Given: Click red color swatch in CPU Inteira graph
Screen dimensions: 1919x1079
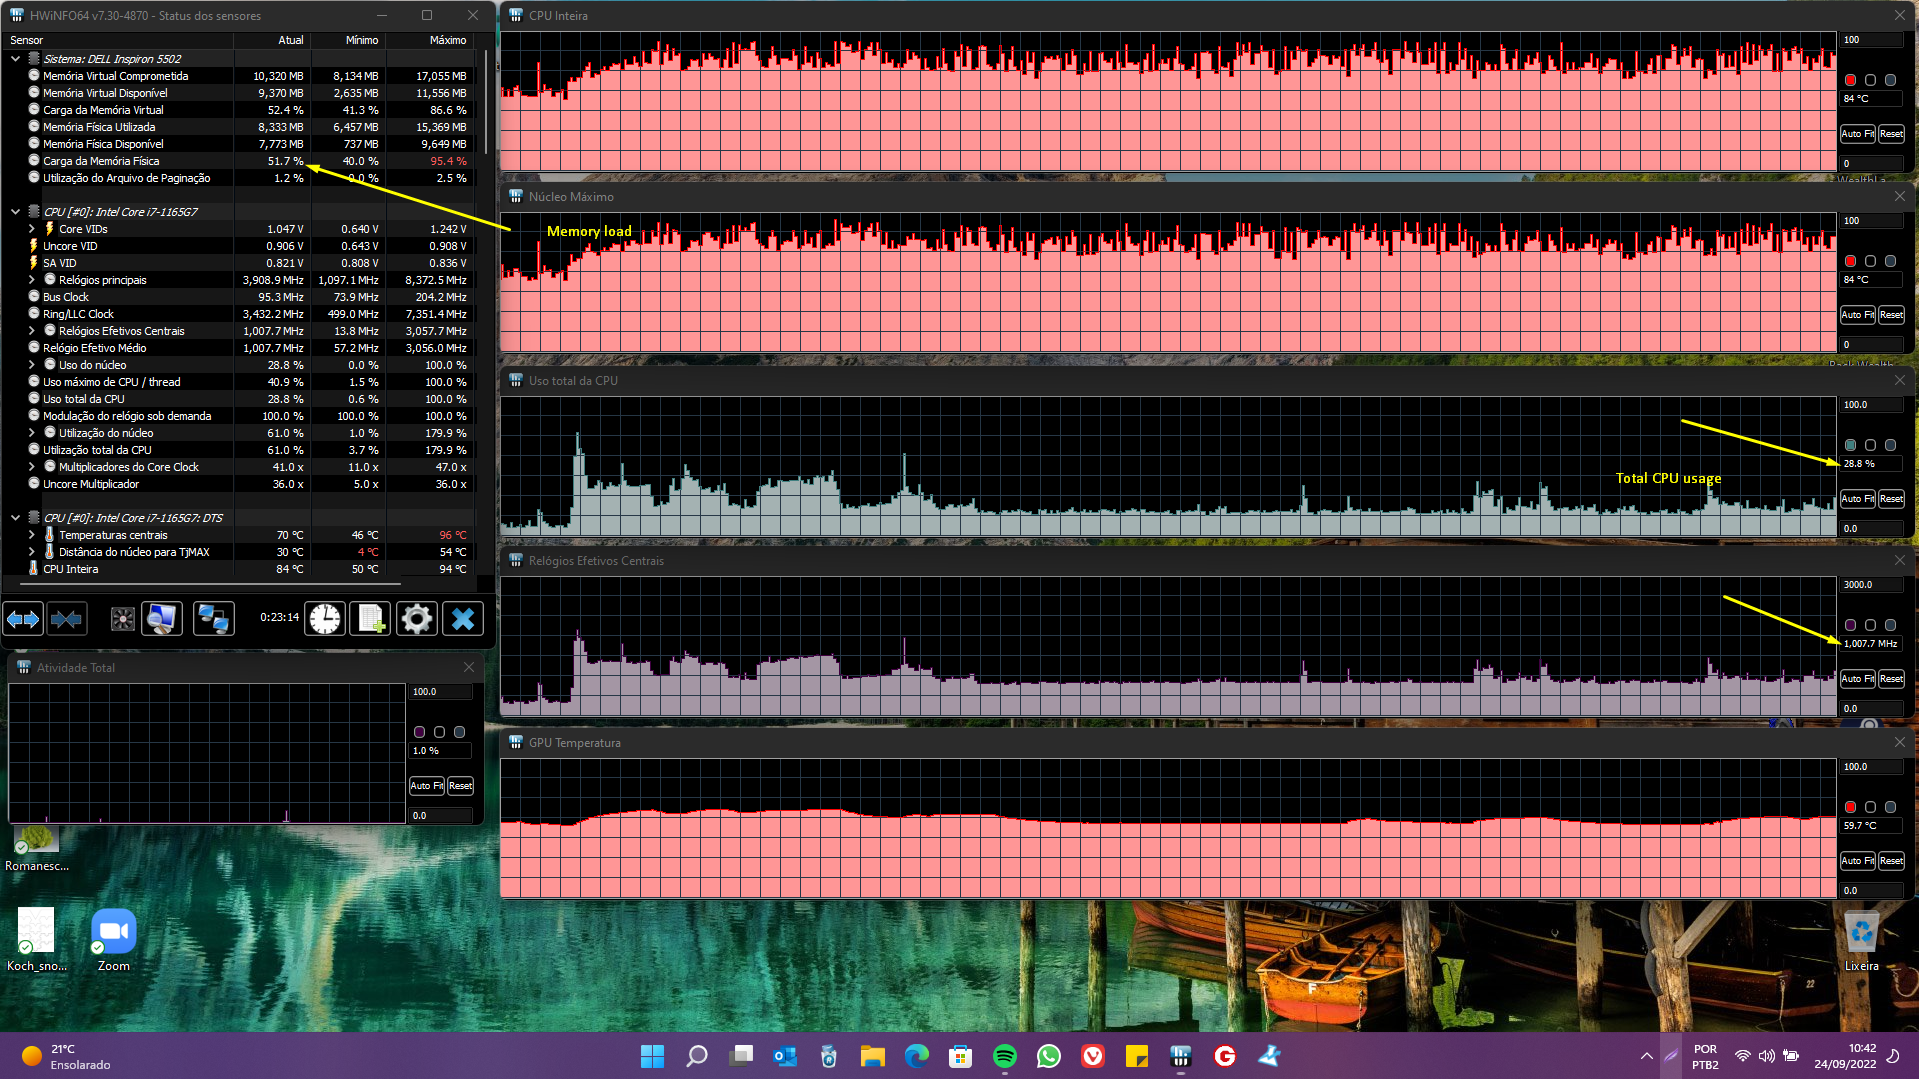Looking at the screenshot, I should tap(1850, 80).
